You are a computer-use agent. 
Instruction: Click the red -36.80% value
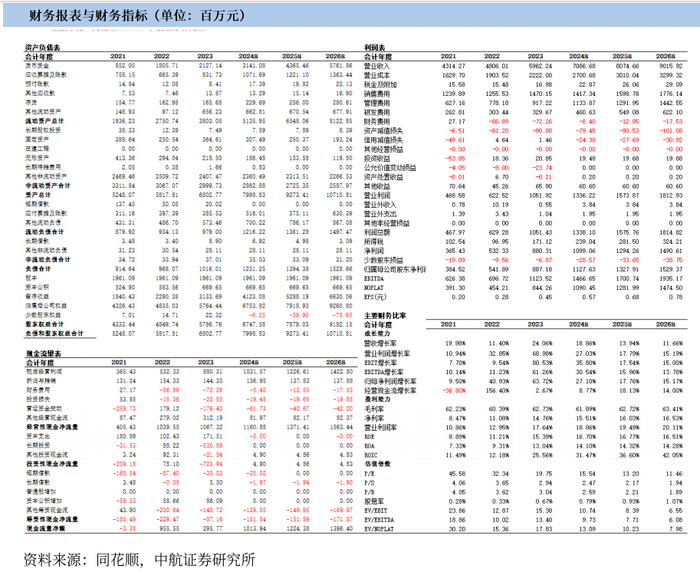coord(454,391)
